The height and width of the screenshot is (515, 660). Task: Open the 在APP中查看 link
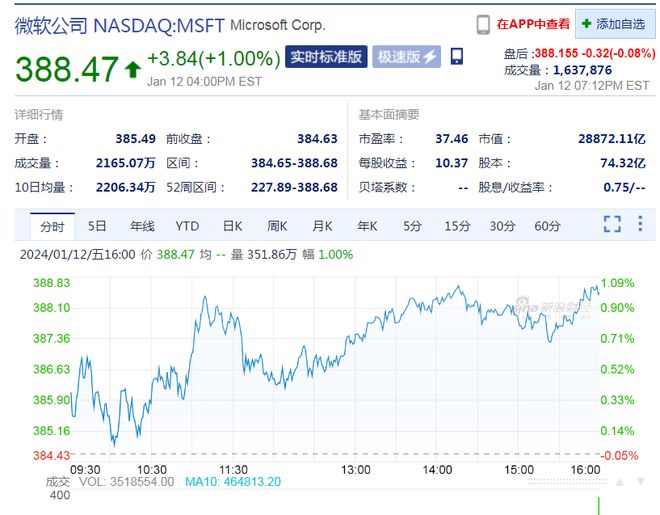pyautogui.click(x=533, y=24)
